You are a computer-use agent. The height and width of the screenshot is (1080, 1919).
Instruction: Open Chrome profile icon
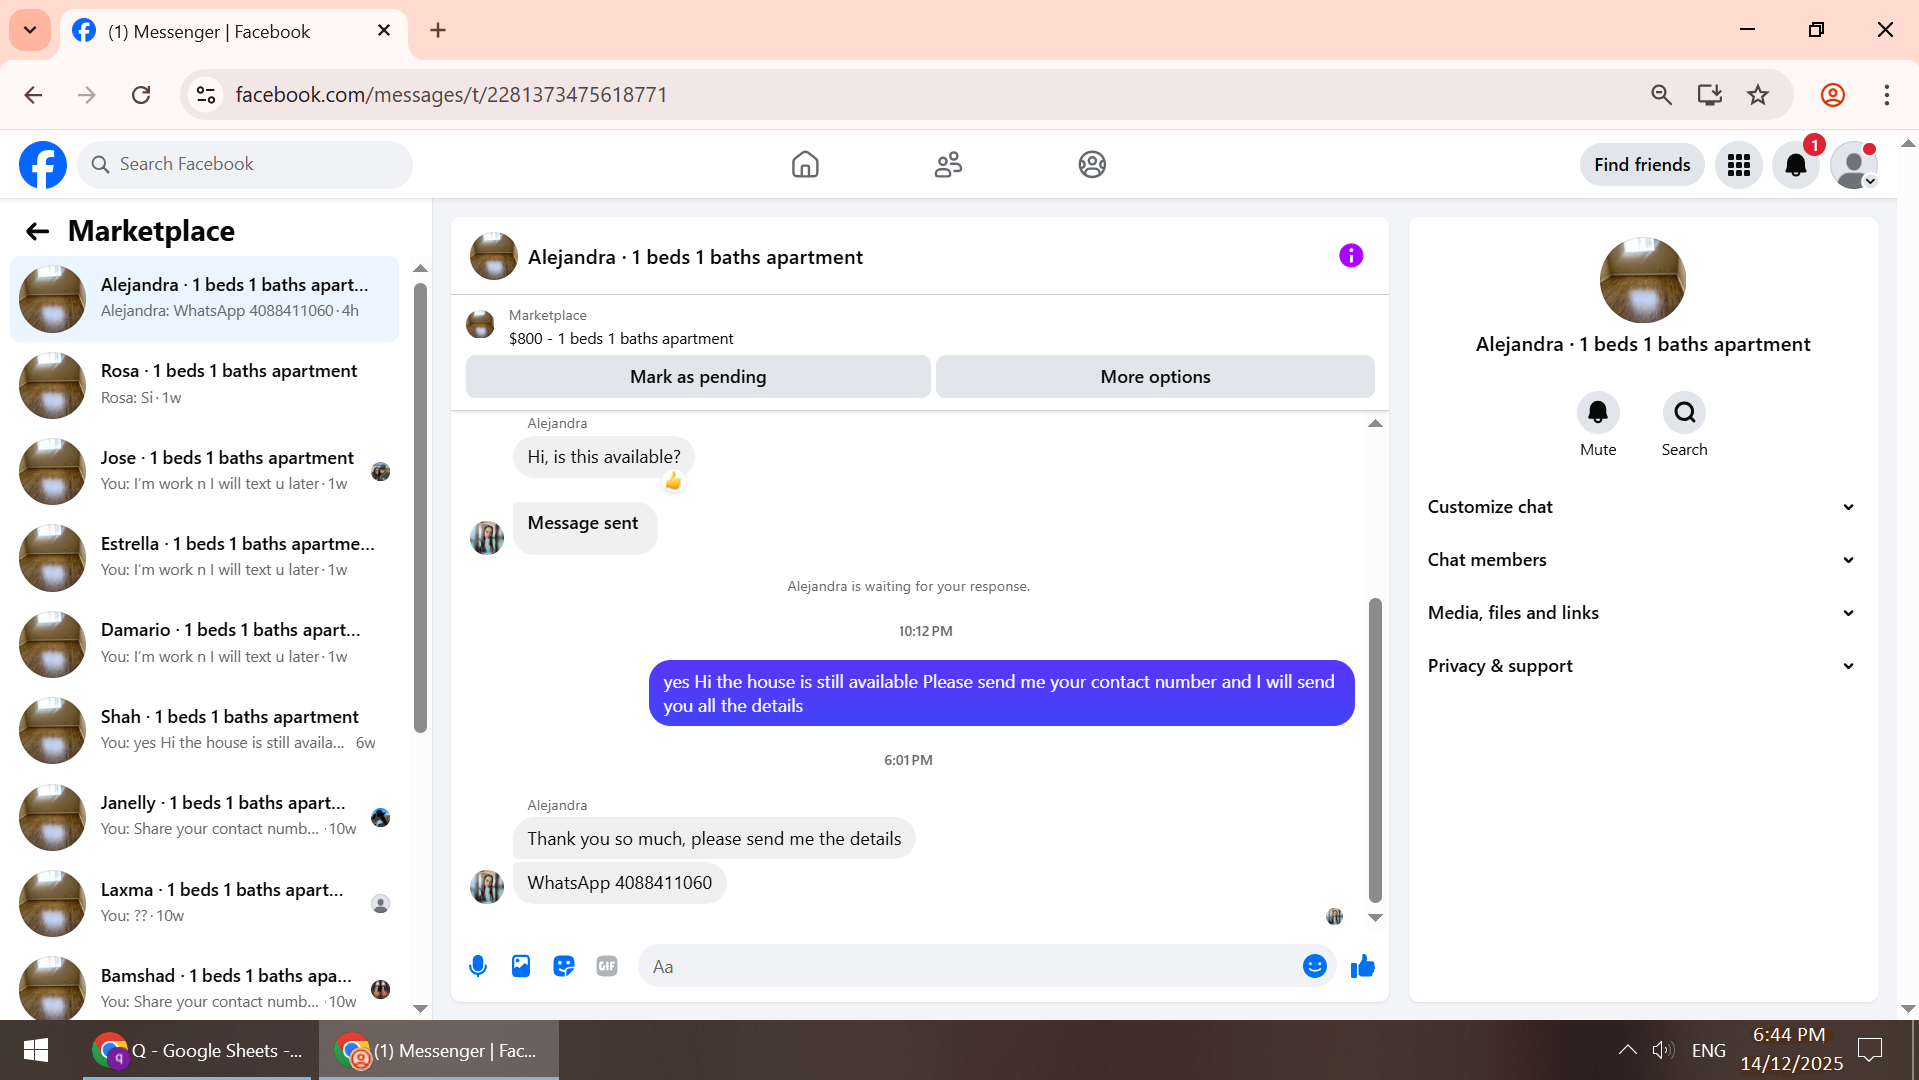point(1833,95)
